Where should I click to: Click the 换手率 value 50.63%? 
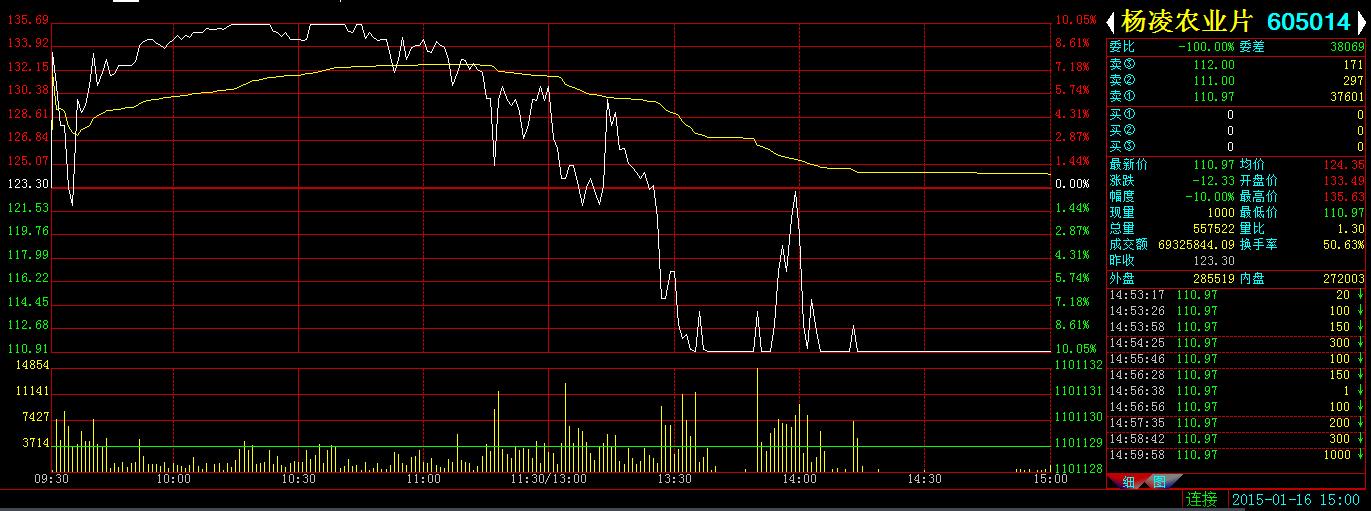[1344, 244]
